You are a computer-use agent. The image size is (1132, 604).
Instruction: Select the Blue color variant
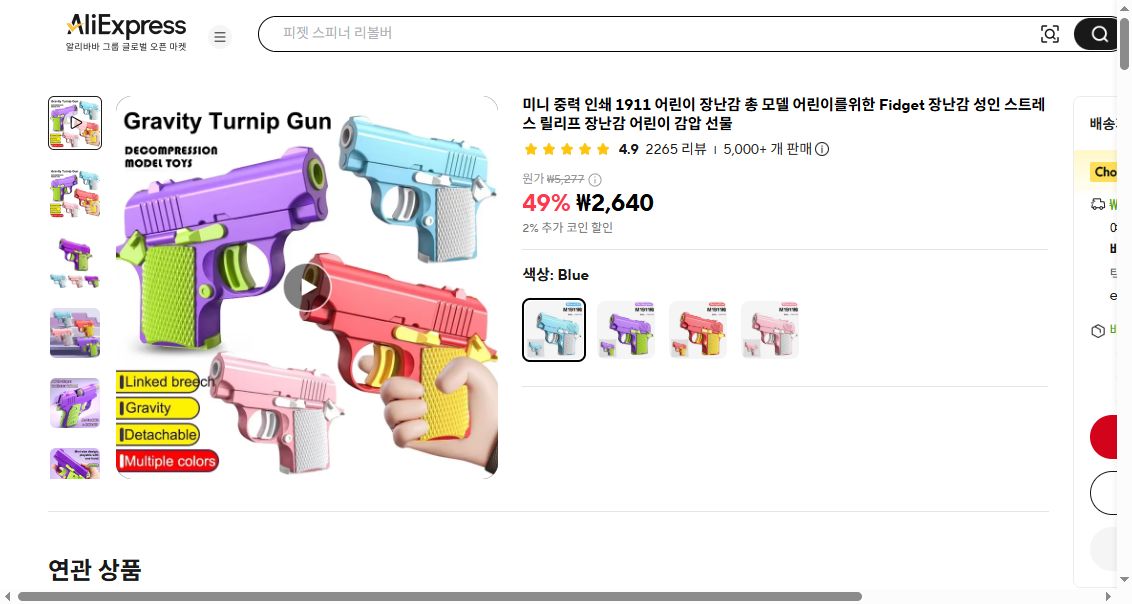point(554,330)
